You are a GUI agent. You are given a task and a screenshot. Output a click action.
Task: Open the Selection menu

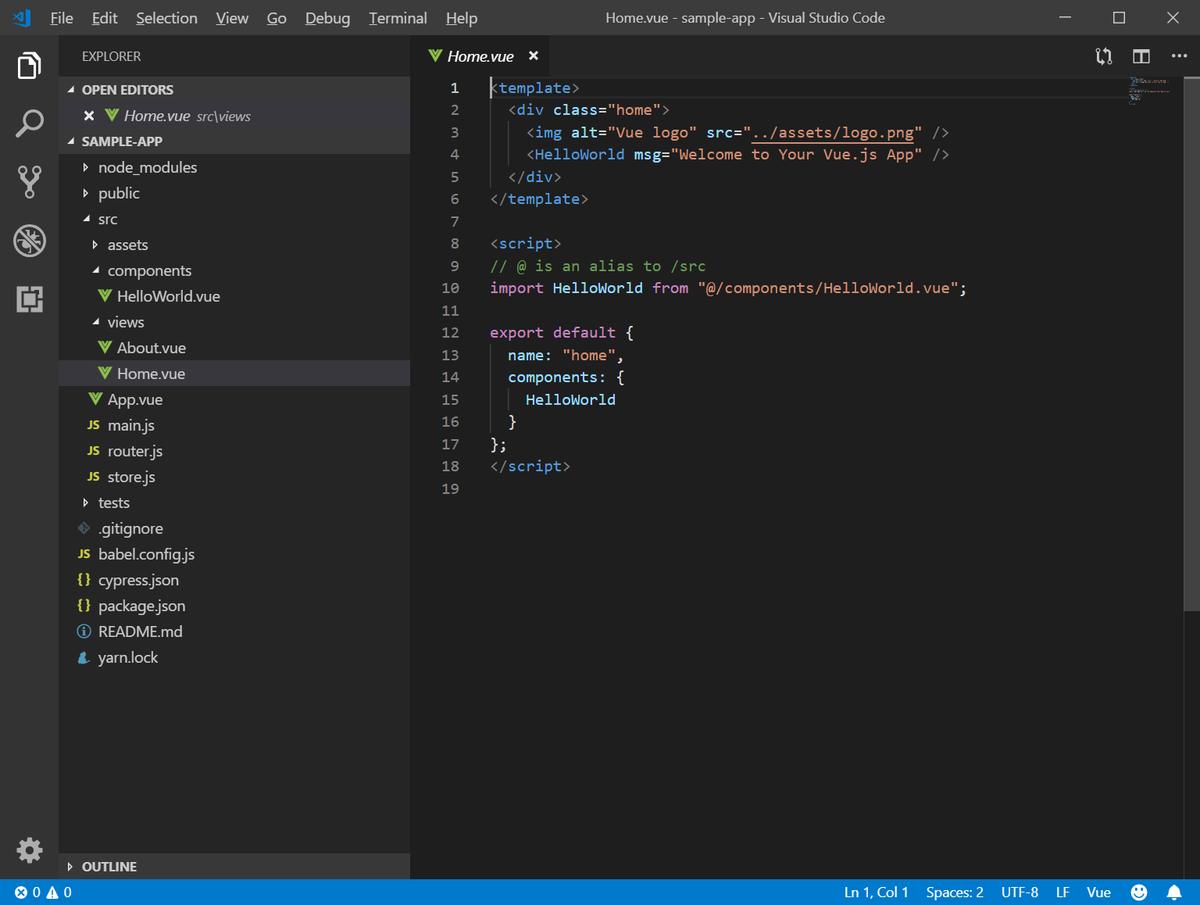pyautogui.click(x=167, y=18)
